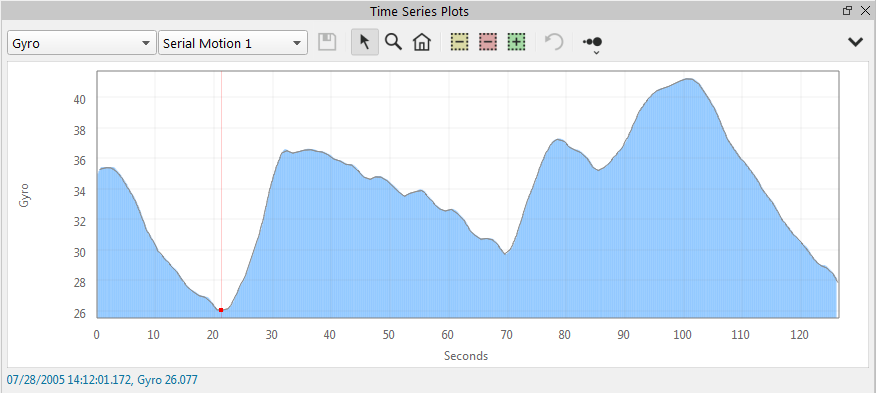The image size is (876, 393).
Task: Click the undo arrow icon
Action: tap(554, 42)
